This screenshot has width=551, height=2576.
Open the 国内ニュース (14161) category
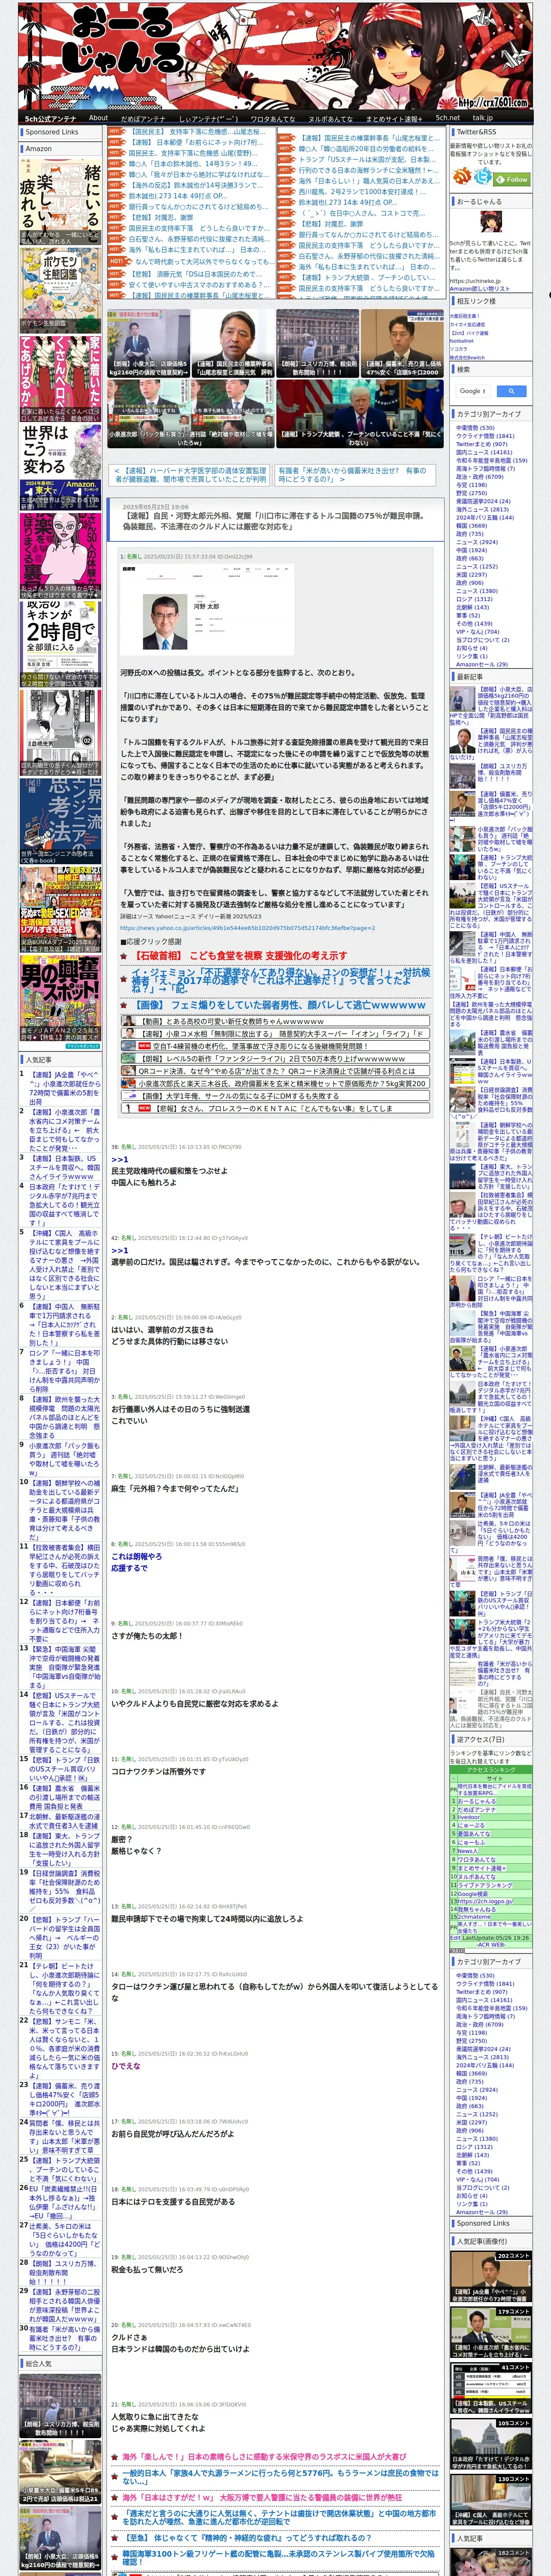coord(484,452)
